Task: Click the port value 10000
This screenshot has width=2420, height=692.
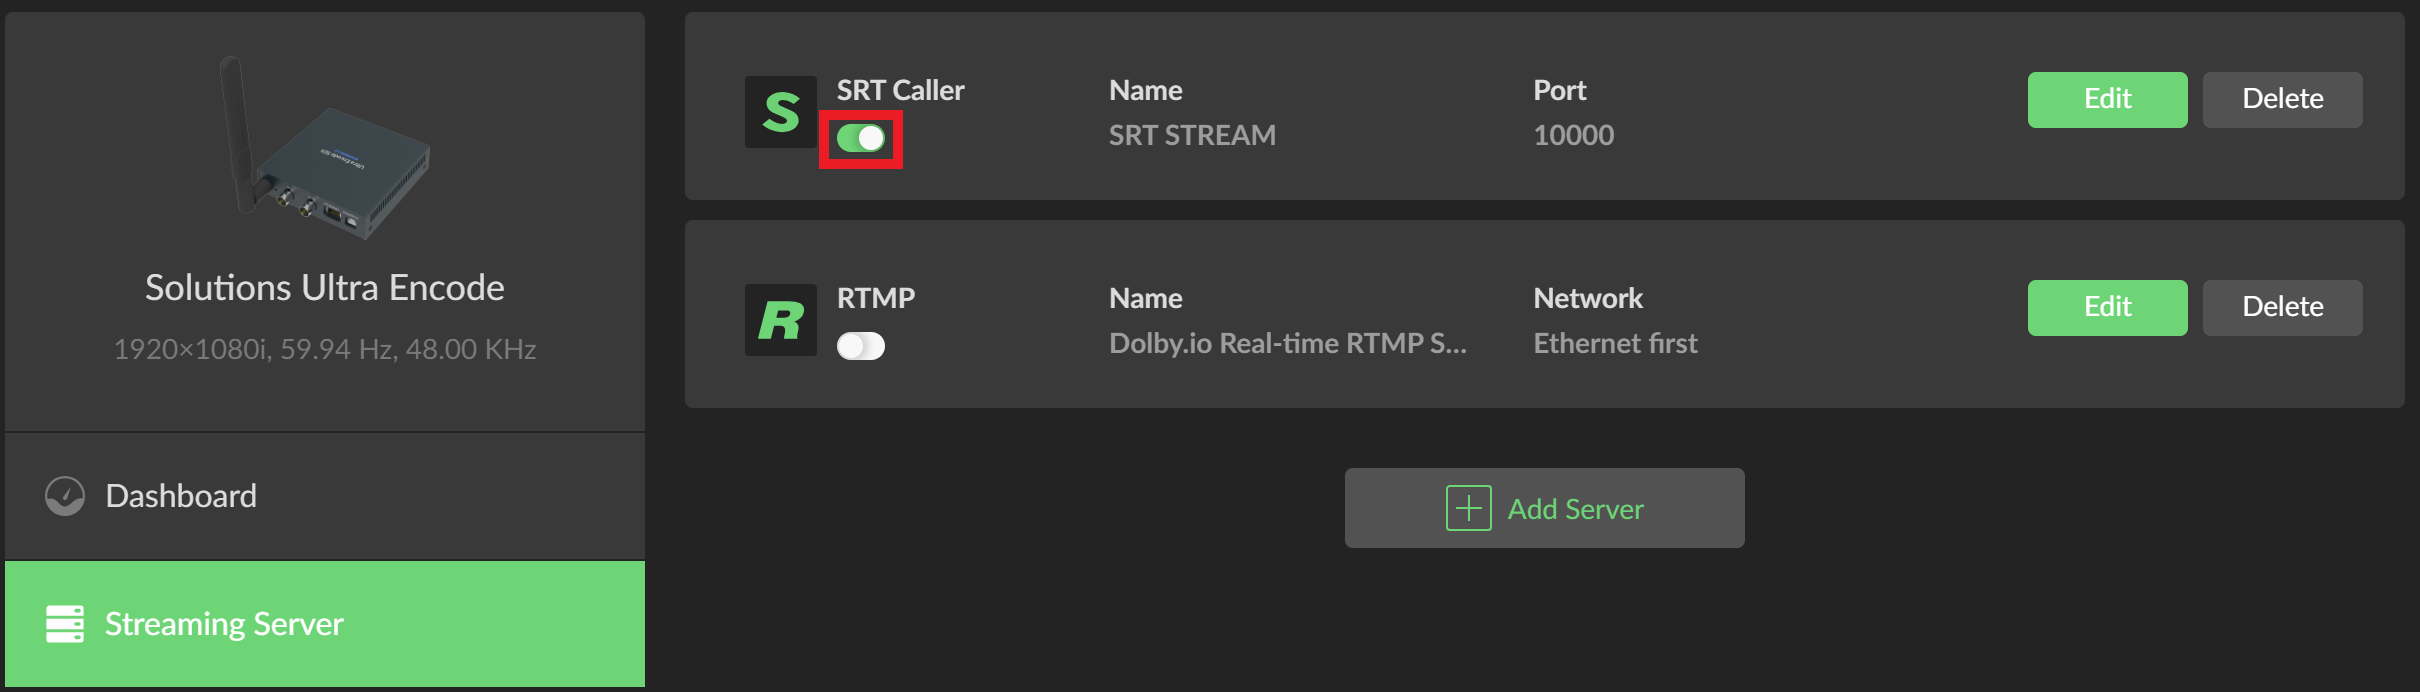Action: [1573, 135]
